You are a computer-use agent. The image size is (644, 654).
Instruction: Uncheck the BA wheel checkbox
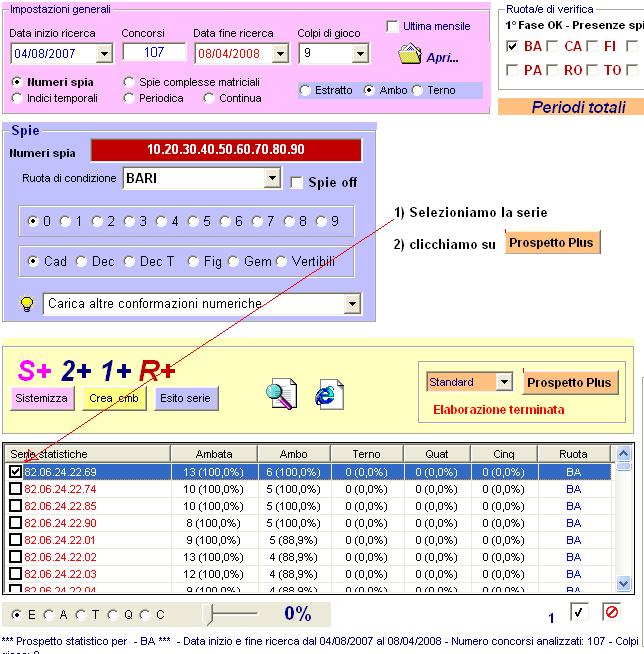click(512, 46)
